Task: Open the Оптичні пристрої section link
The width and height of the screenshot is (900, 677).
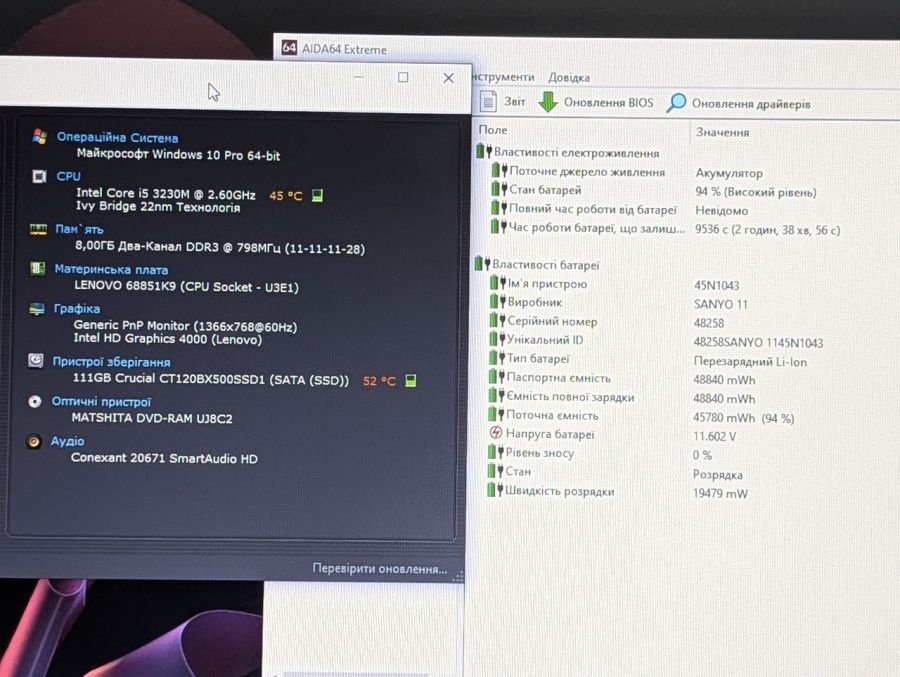Action: pyautogui.click(x=102, y=401)
